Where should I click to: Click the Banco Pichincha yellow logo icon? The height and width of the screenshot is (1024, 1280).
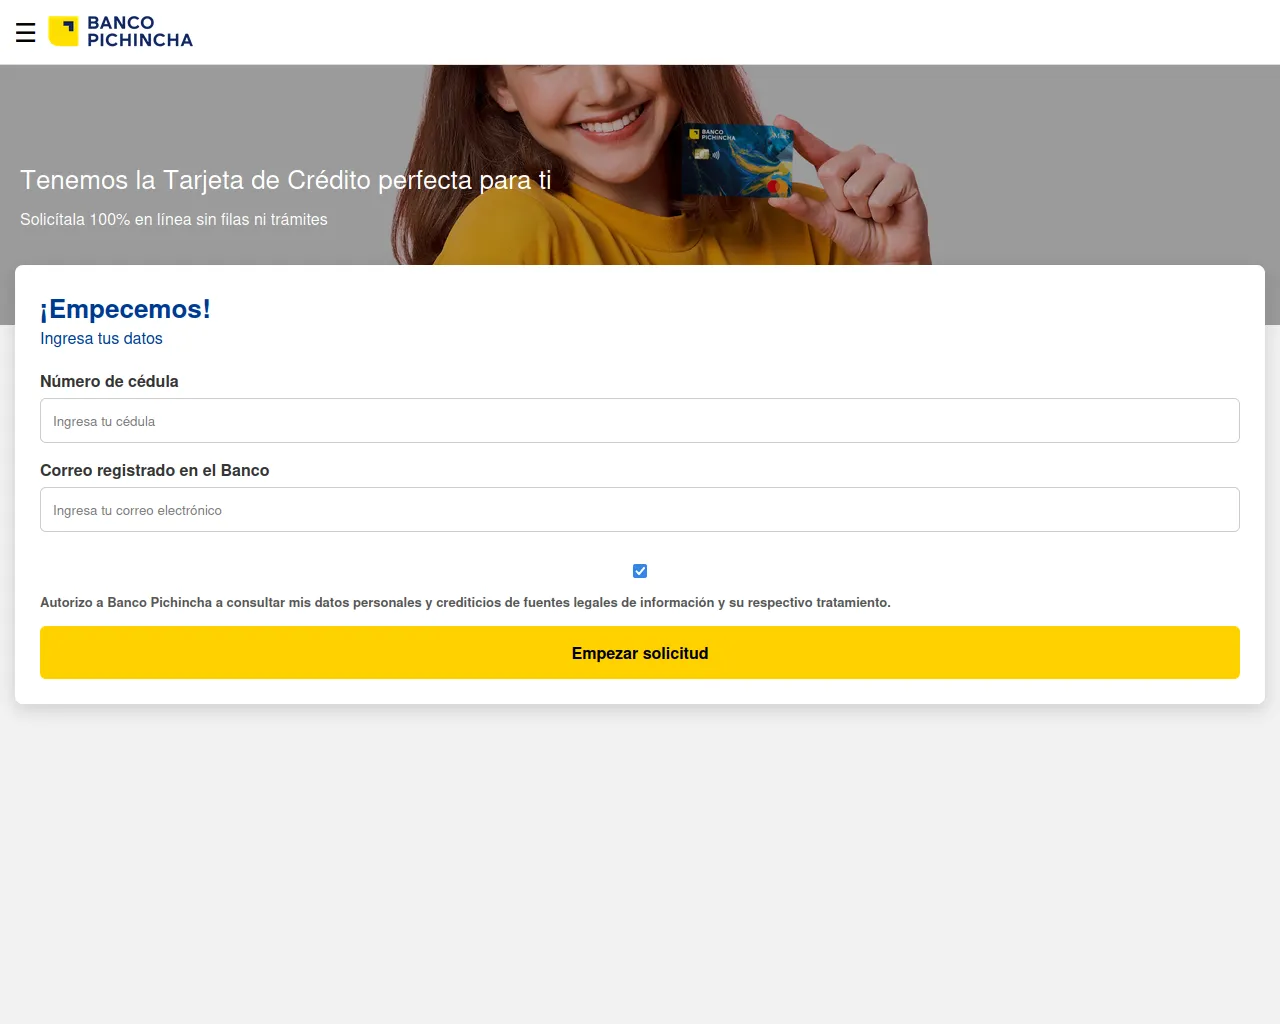click(62, 31)
